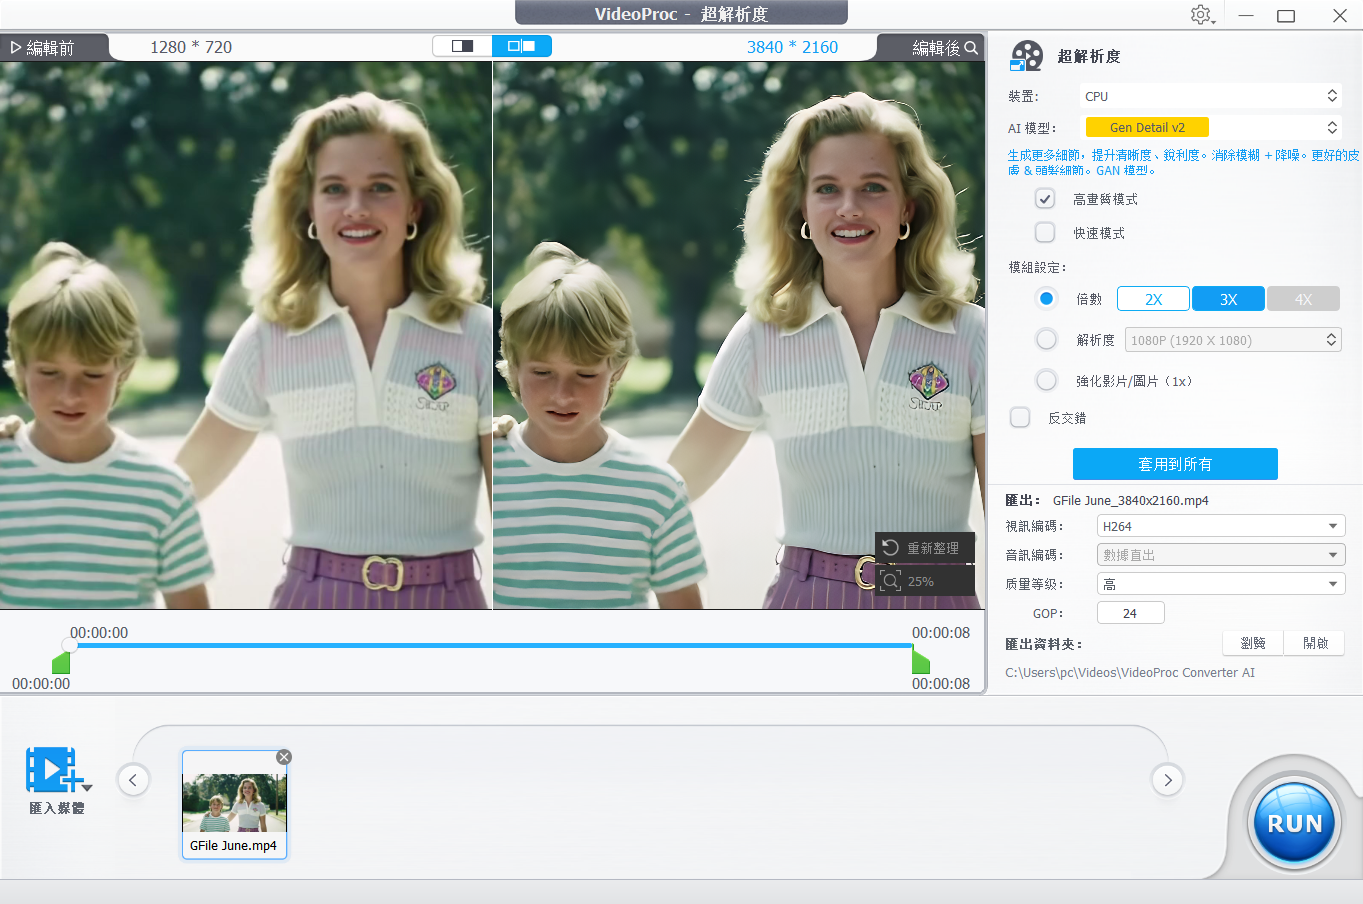Enable the 快速模式 checkbox
The width and height of the screenshot is (1363, 904).
pos(1045,232)
